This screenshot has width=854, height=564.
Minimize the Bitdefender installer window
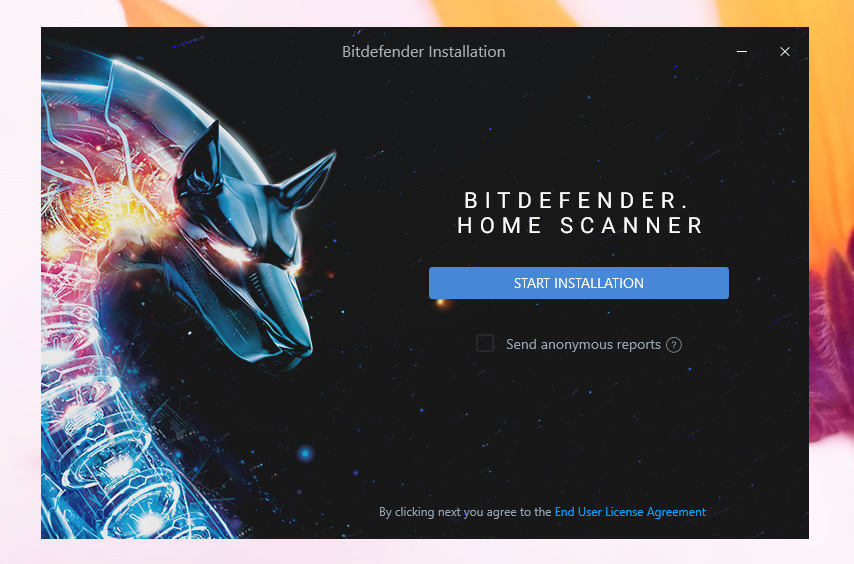[742, 52]
